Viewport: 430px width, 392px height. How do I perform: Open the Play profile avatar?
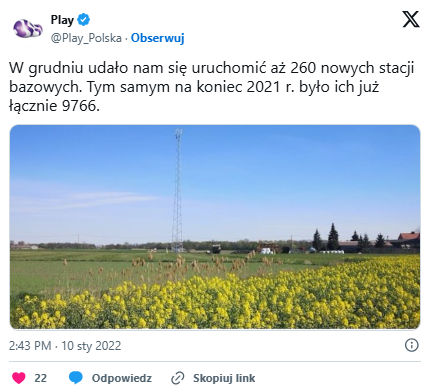point(28,29)
